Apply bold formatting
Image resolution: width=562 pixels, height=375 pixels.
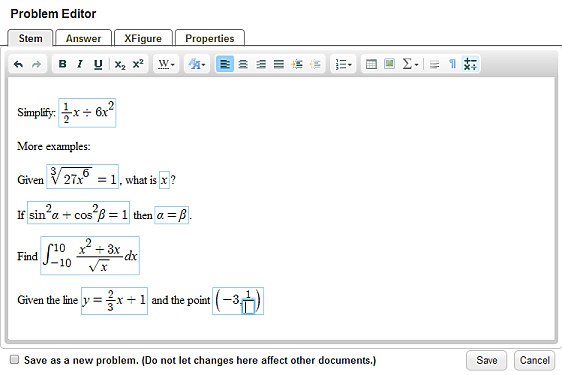coord(62,64)
